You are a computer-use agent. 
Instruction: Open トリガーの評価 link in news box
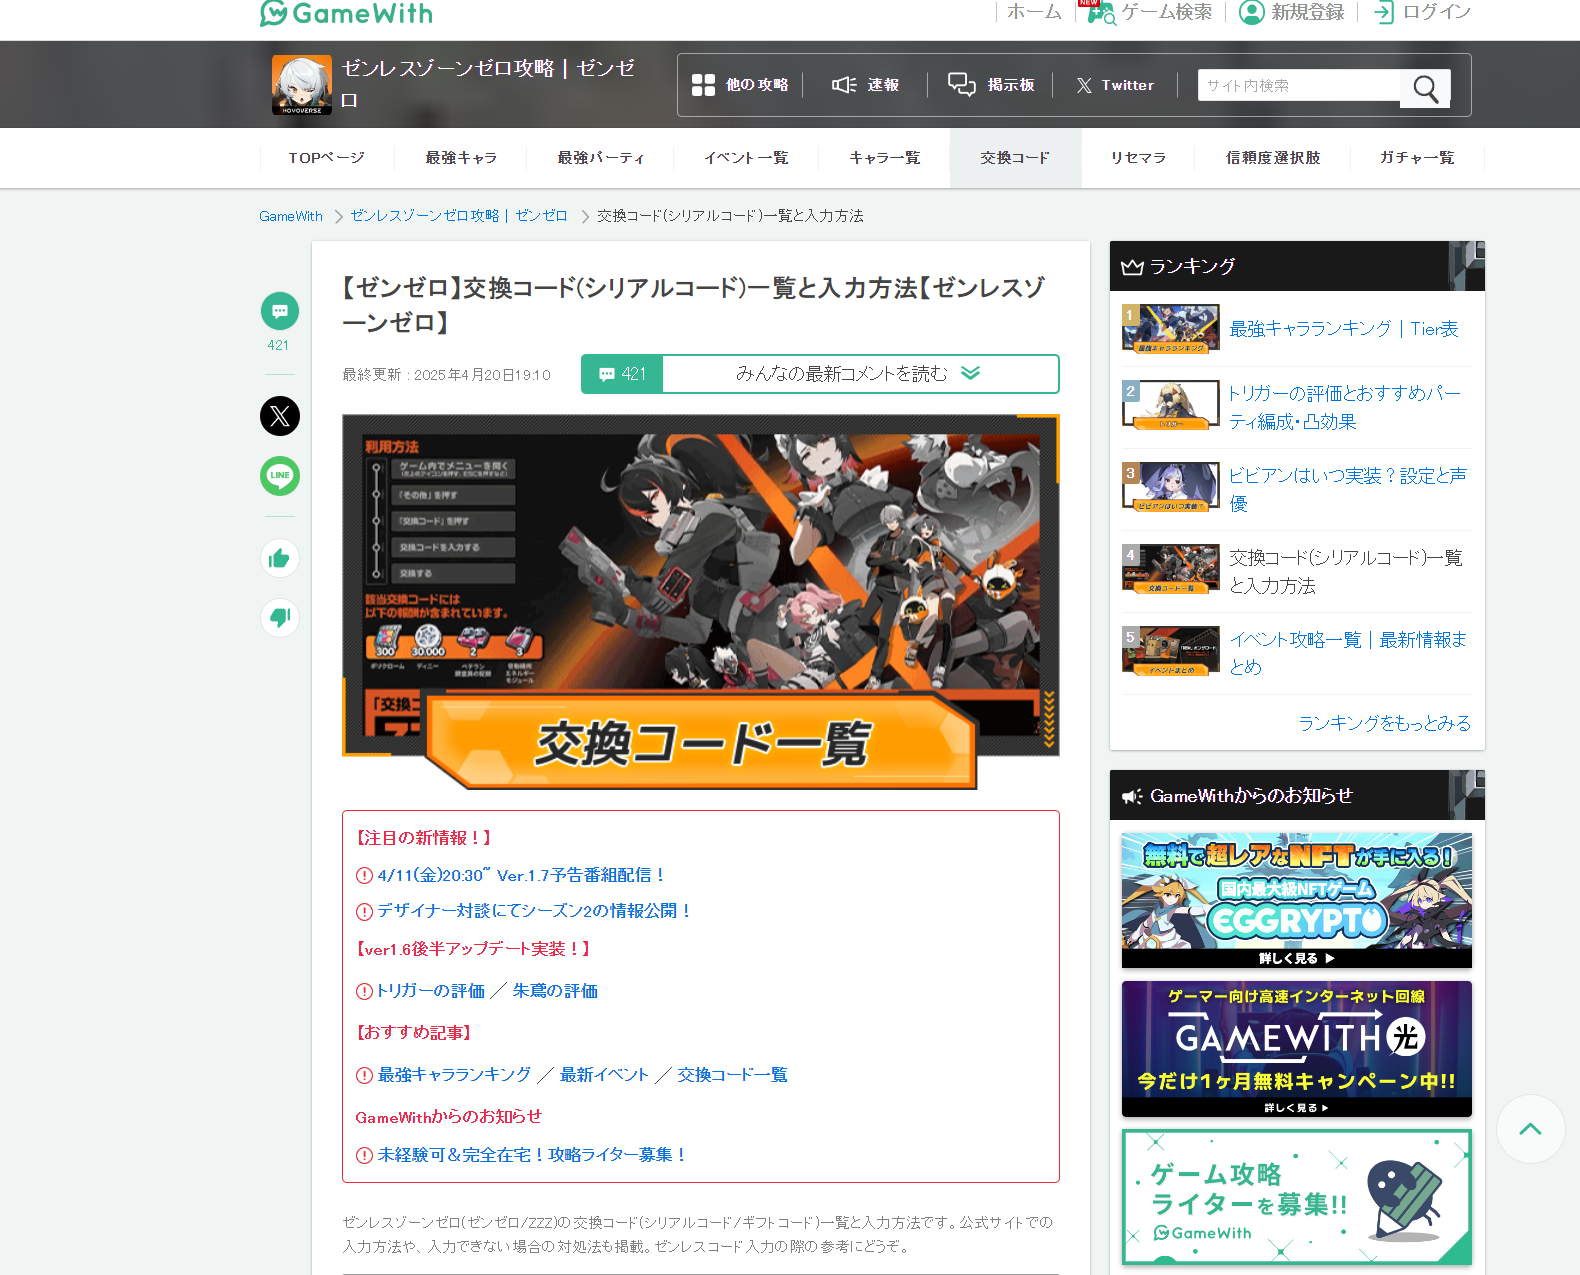point(431,991)
